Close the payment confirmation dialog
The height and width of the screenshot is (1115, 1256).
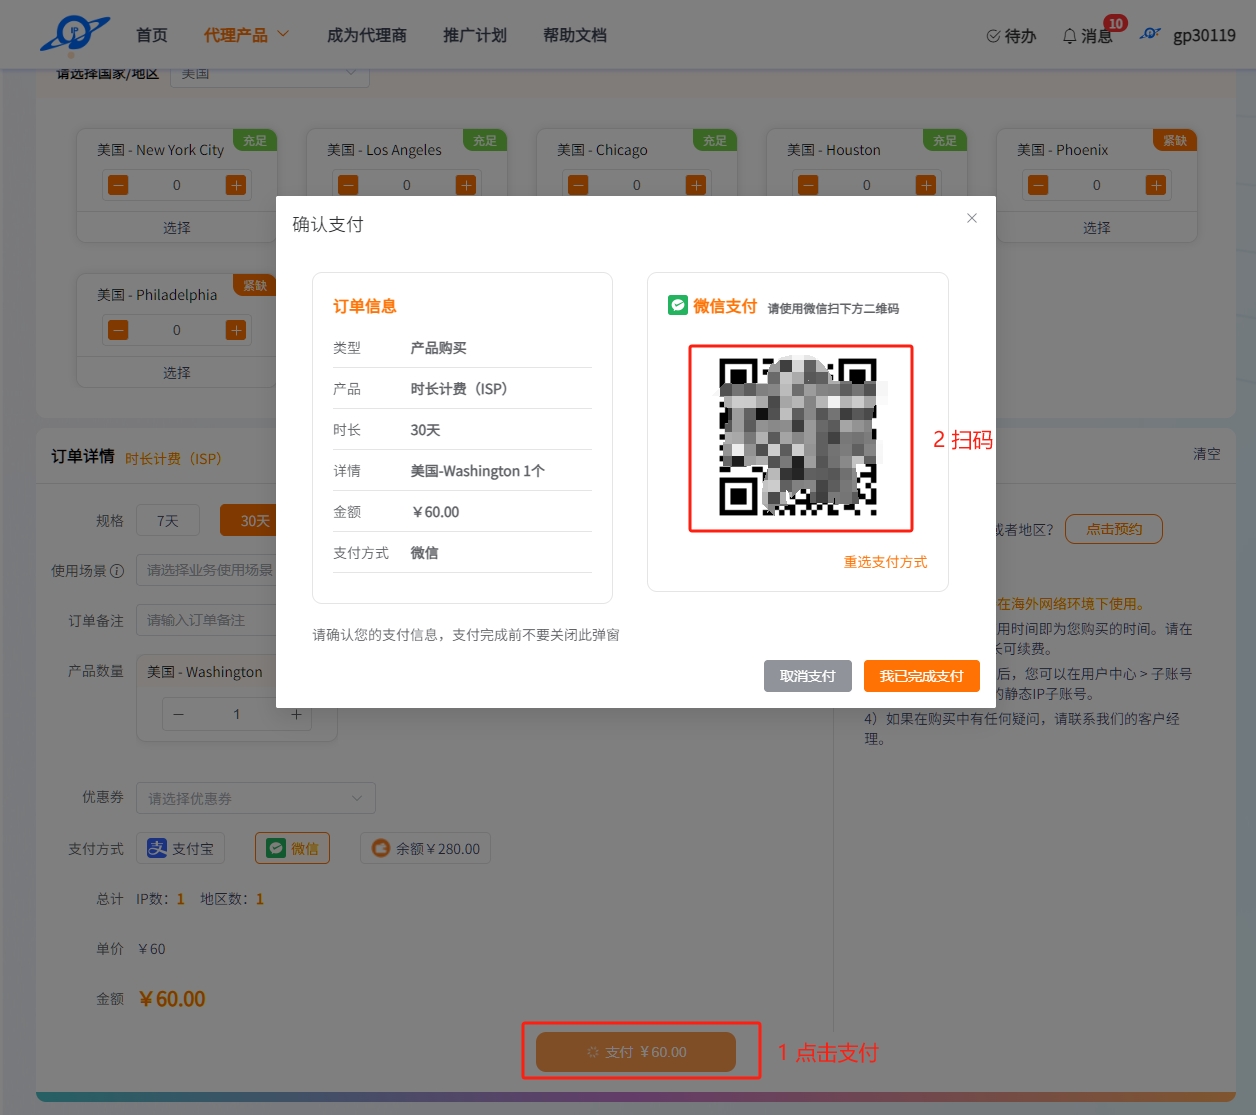click(971, 218)
